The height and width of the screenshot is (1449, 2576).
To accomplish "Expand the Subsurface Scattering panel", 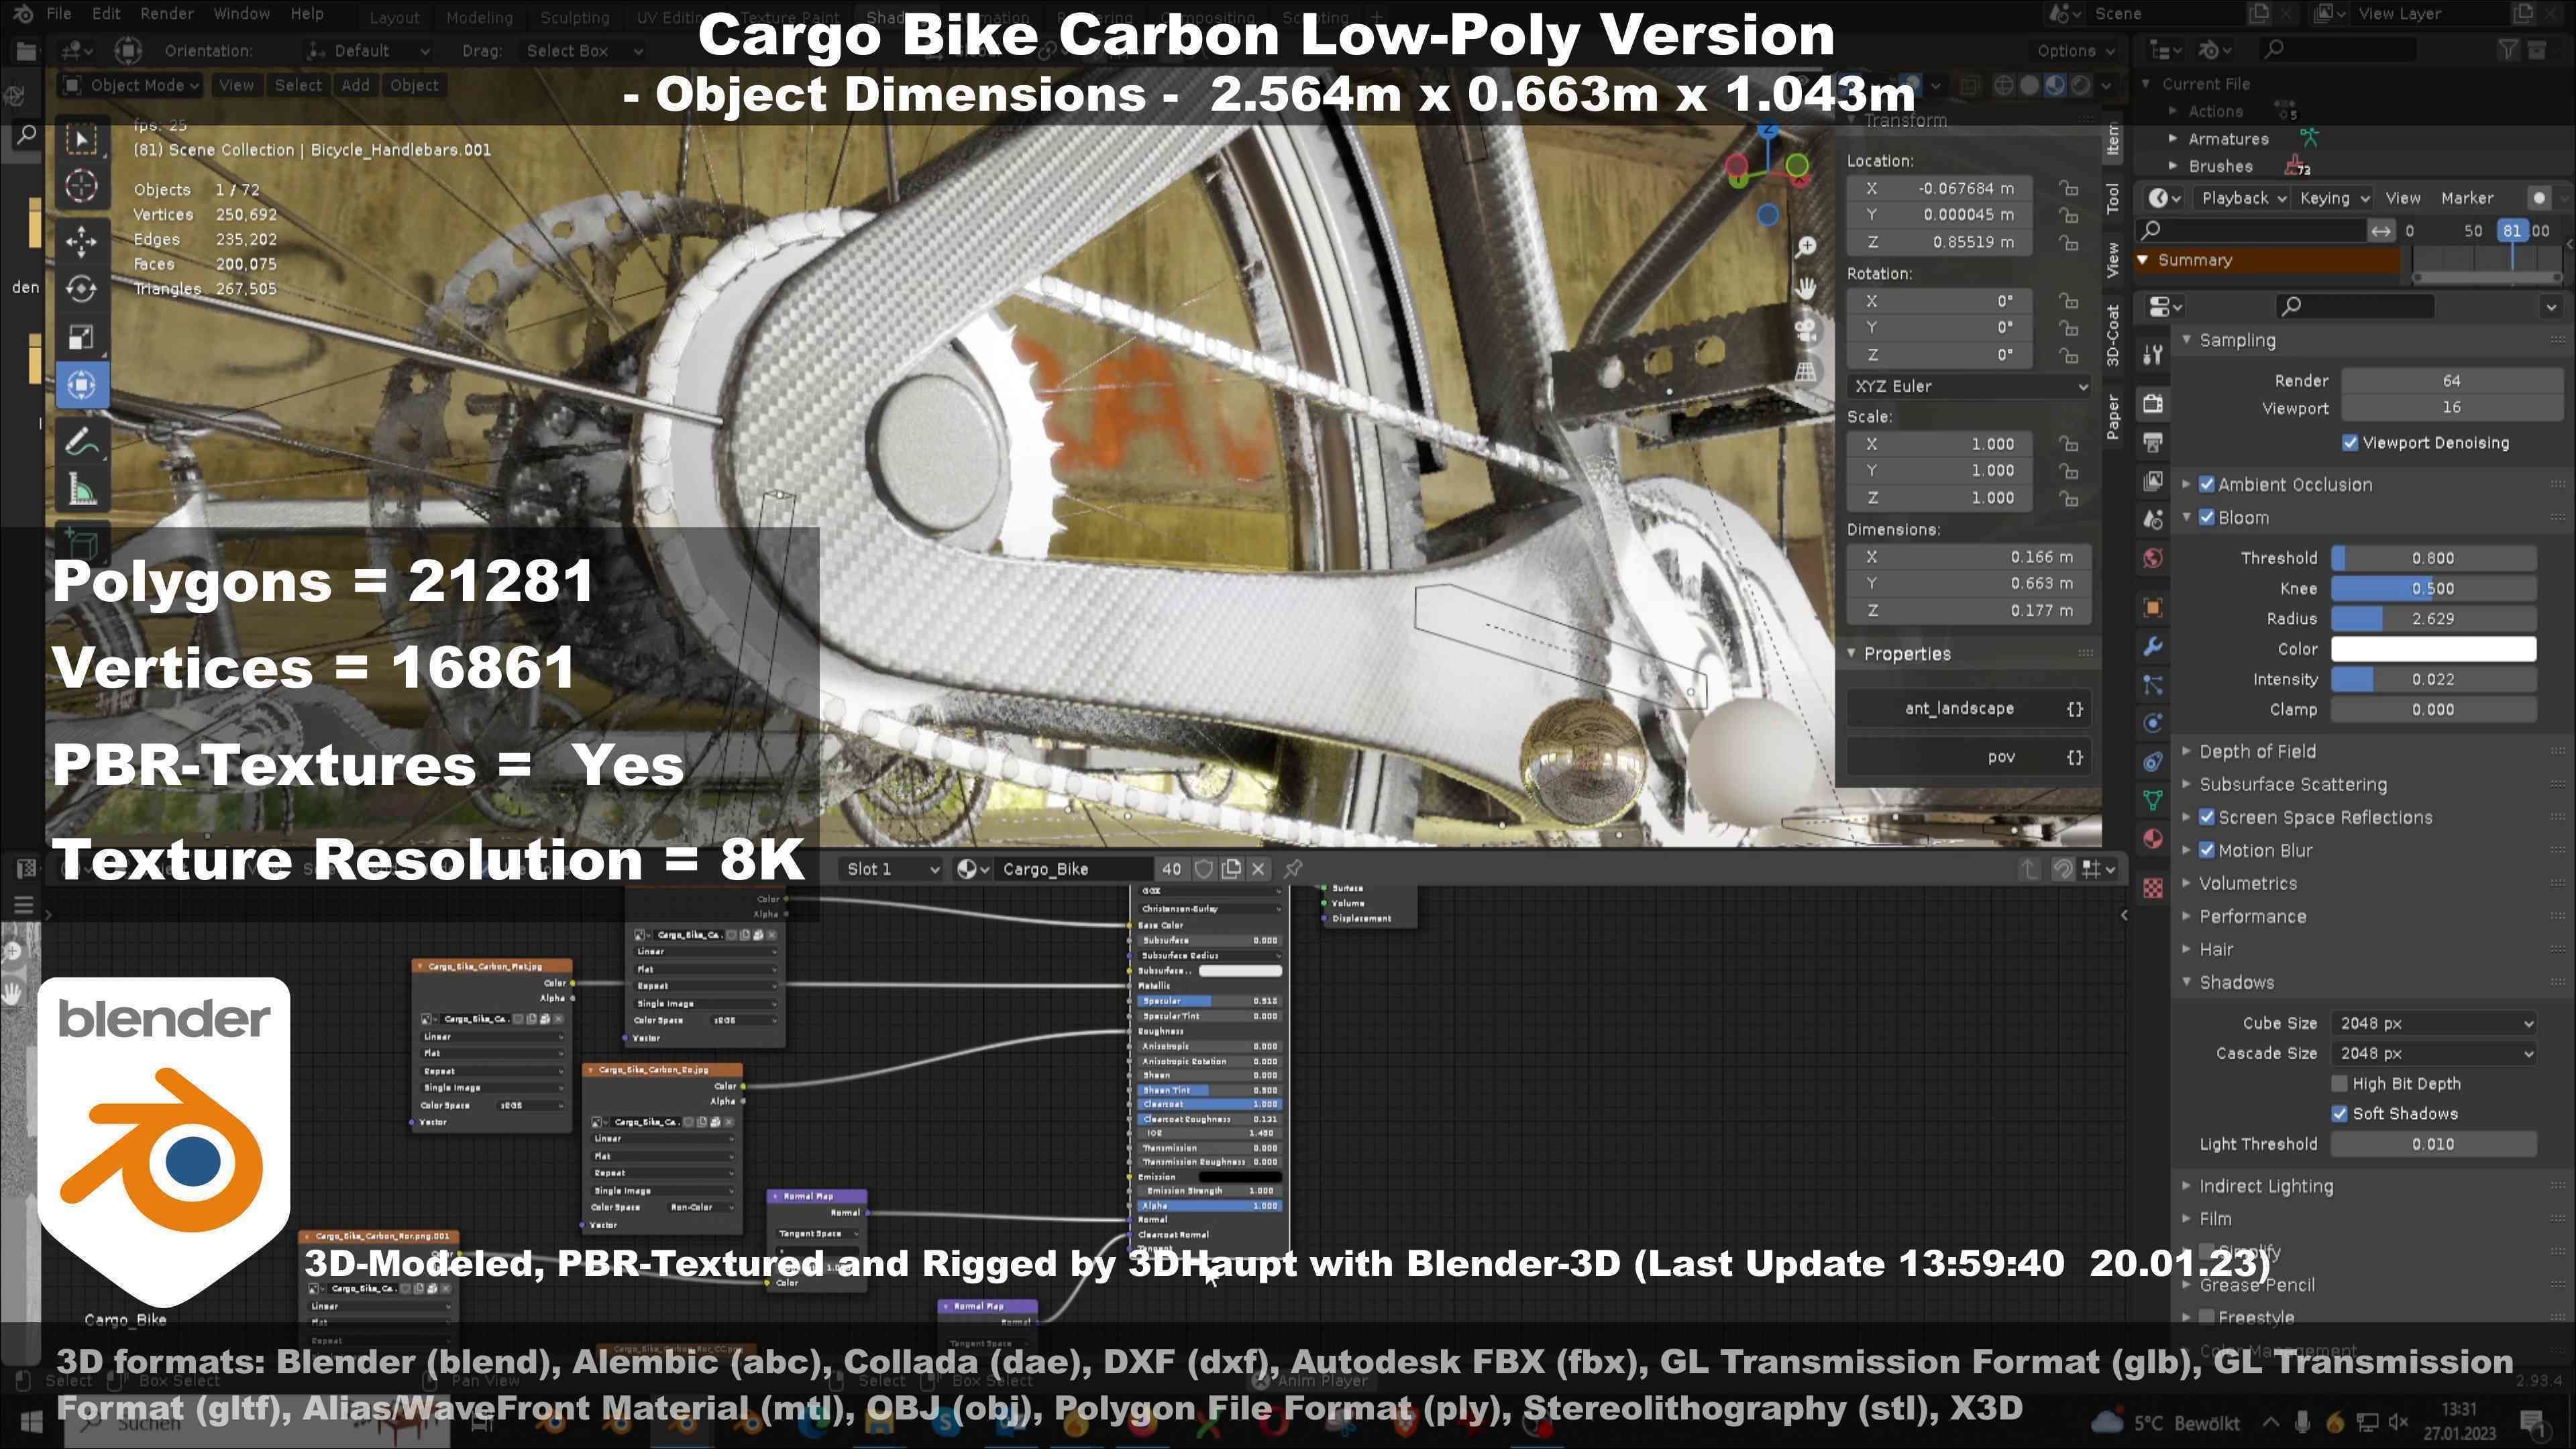I will coord(2292,785).
